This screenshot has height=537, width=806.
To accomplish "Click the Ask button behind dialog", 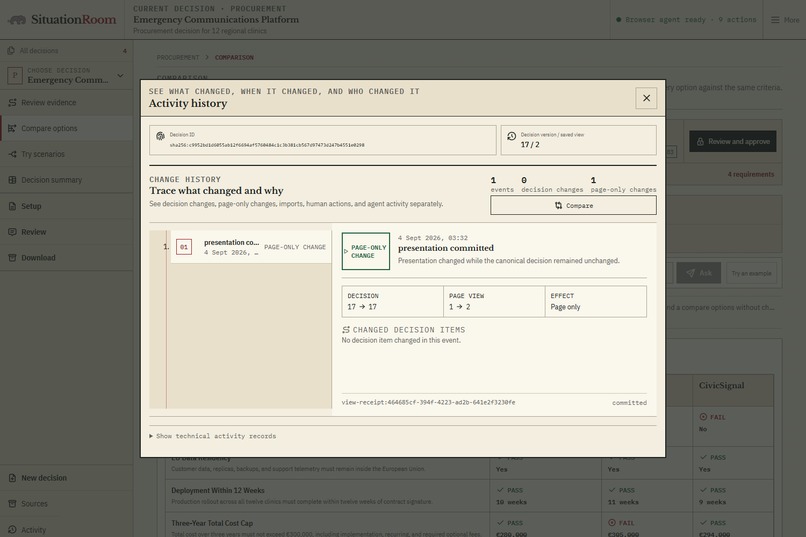I will pos(699,273).
